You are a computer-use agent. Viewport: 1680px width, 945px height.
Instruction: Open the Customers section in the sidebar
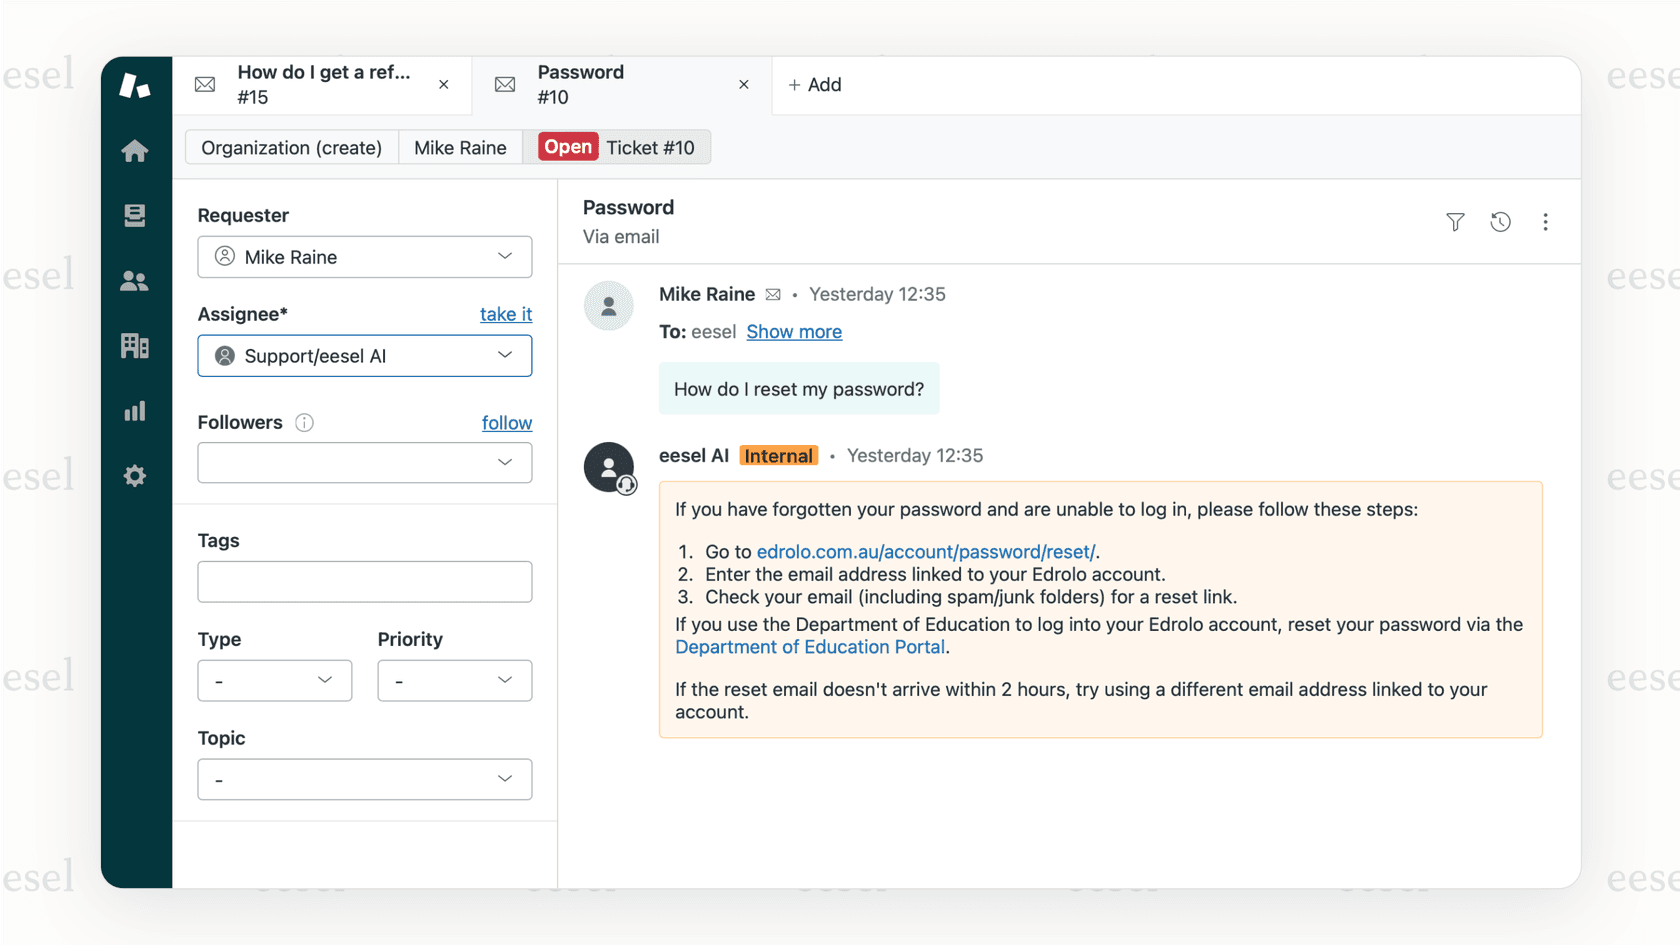click(x=134, y=281)
